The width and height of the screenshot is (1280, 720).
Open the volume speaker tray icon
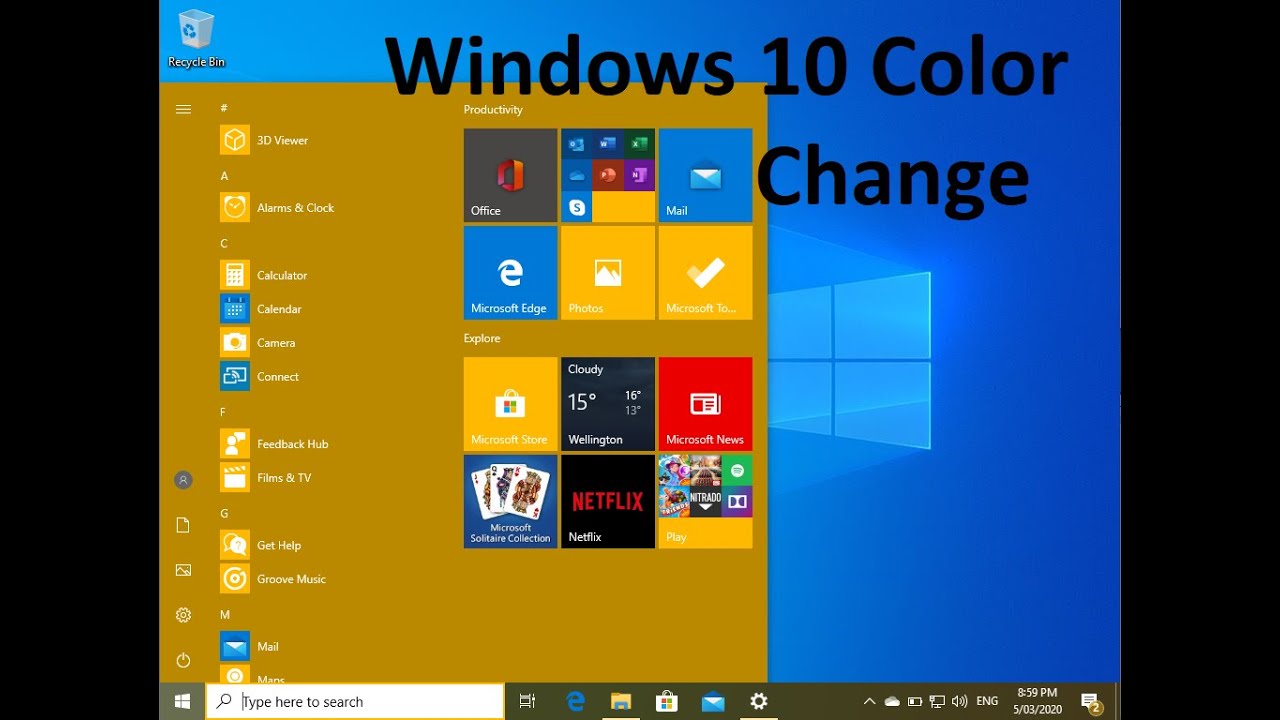(x=960, y=702)
